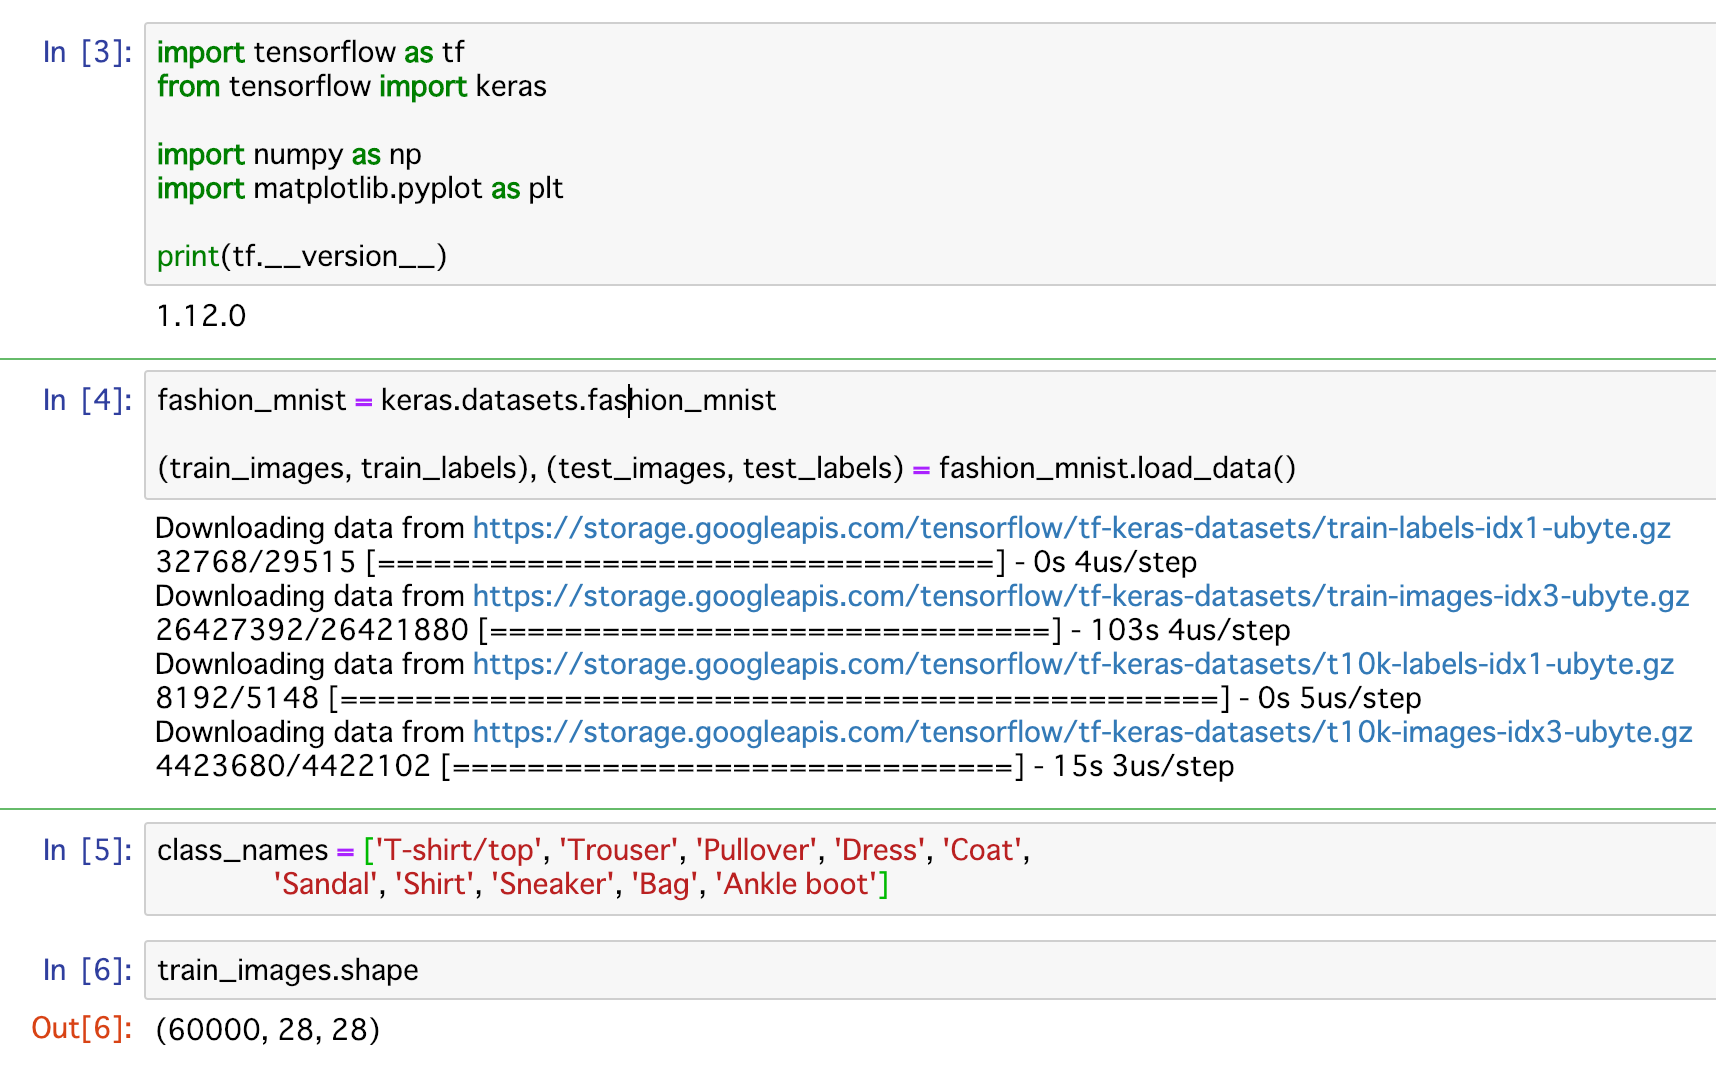Click the 1.12.0 version output text
This screenshot has height=1066, width=1716.
[x=201, y=316]
